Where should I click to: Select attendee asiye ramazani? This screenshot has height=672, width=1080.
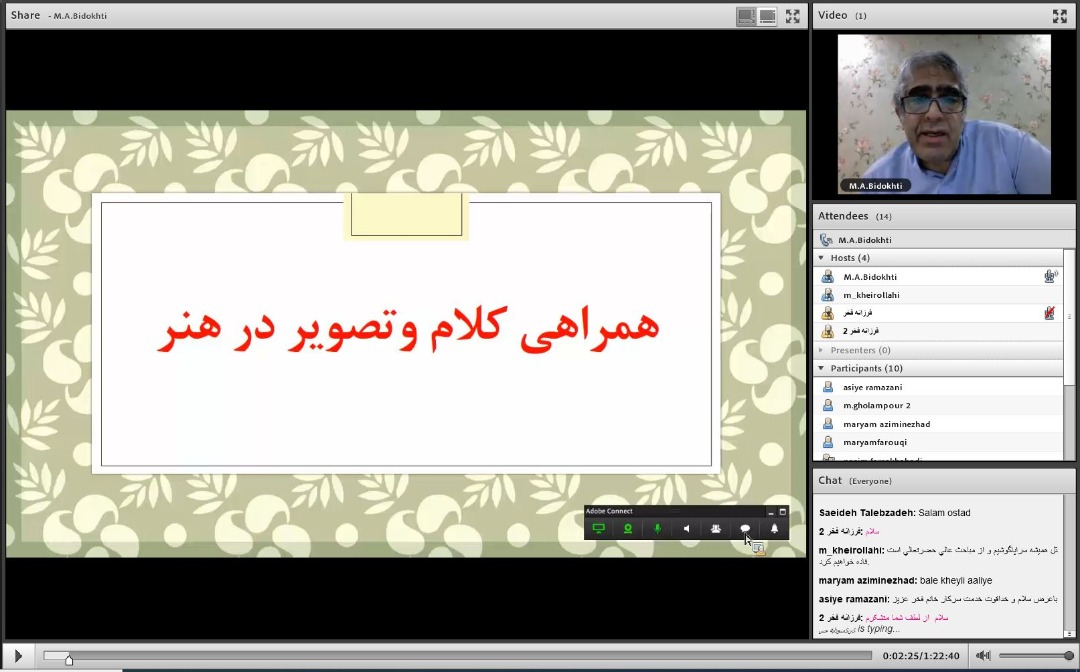[x=872, y=387]
